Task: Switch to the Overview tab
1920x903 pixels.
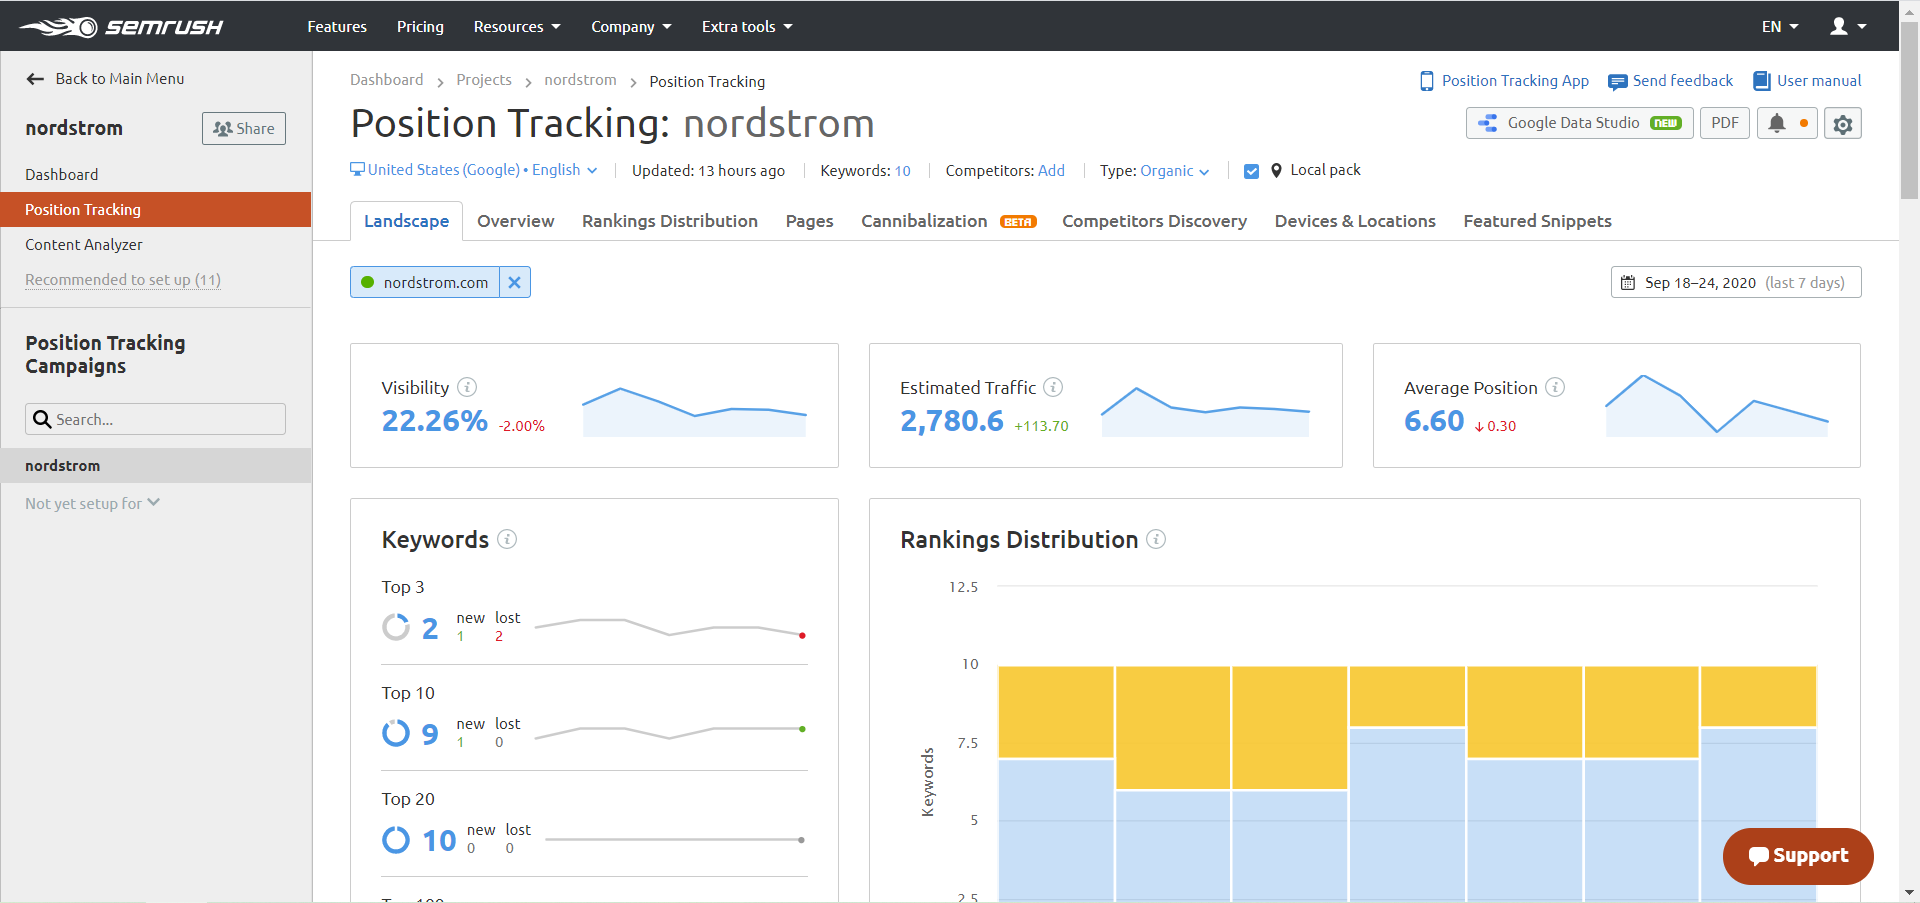Action: tap(515, 221)
